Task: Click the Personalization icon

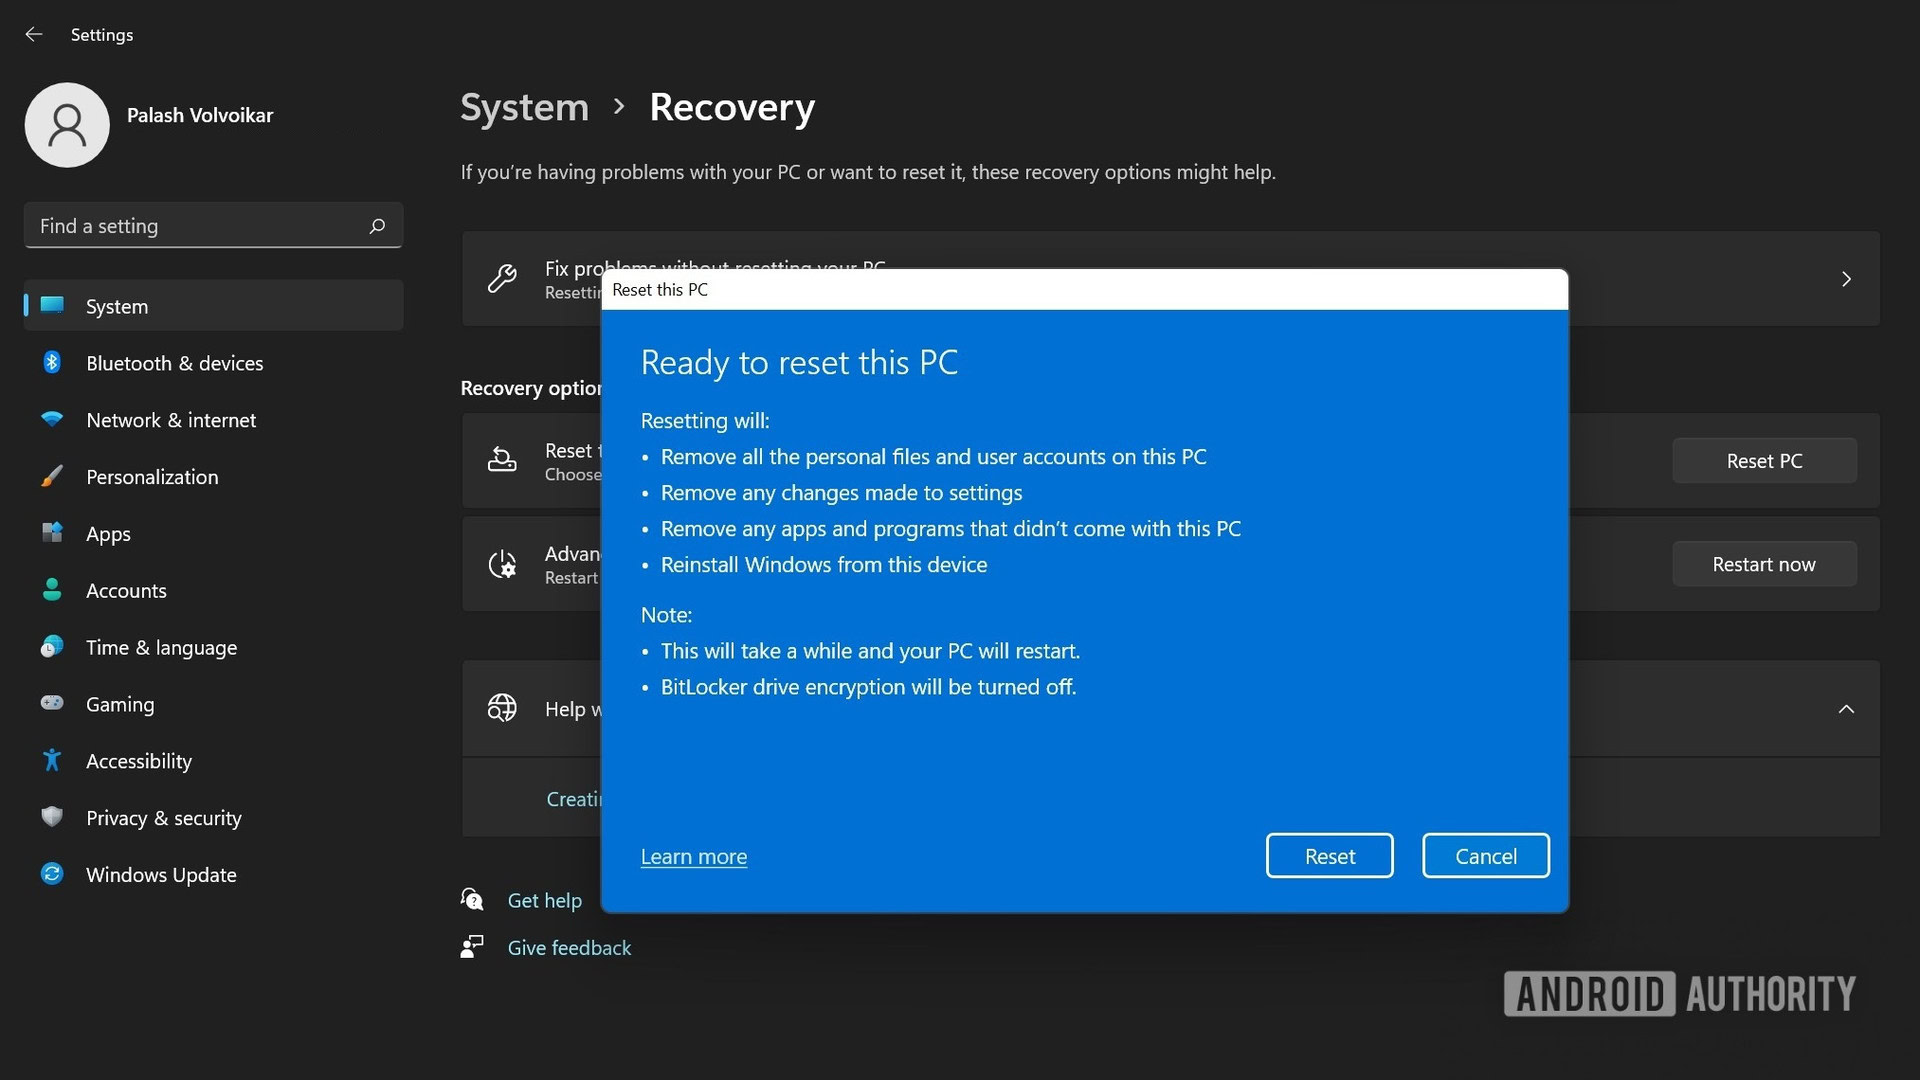Action: pyautogui.click(x=51, y=476)
